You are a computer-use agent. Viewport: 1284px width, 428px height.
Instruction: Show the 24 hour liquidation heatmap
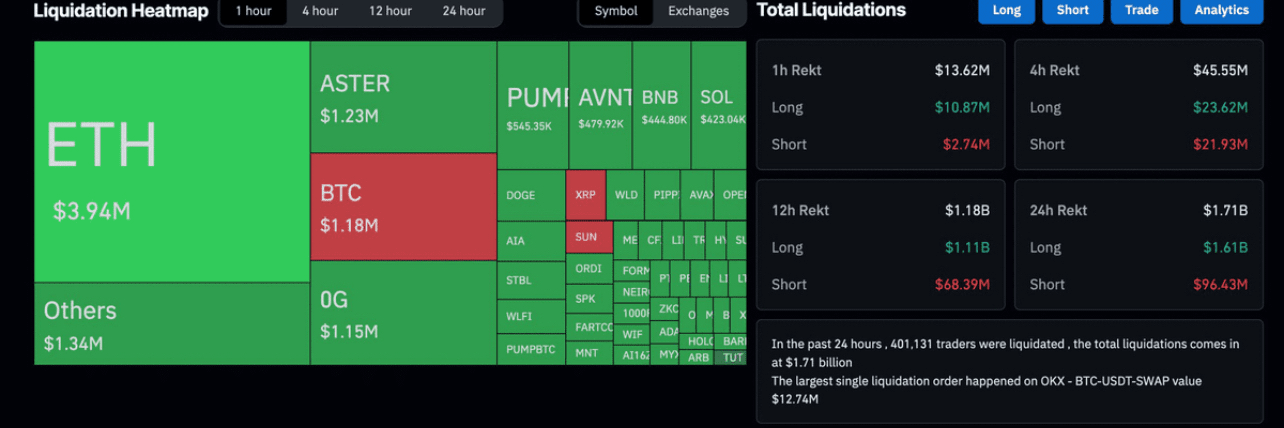click(x=464, y=11)
